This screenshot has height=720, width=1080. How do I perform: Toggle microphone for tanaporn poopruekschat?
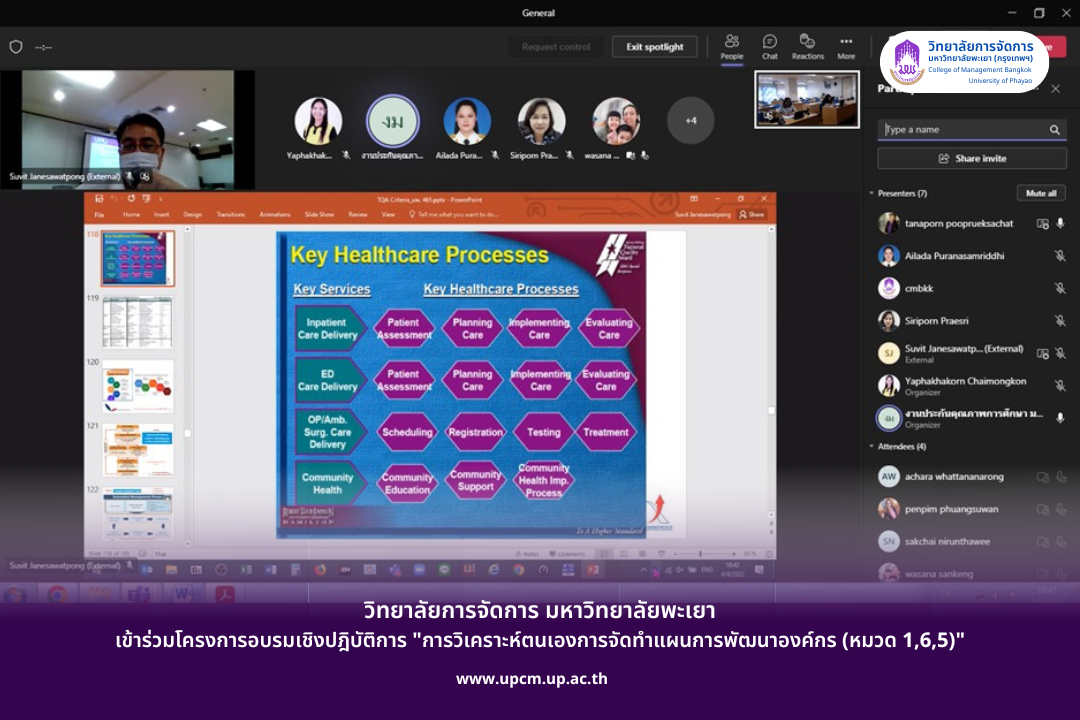coord(1060,223)
